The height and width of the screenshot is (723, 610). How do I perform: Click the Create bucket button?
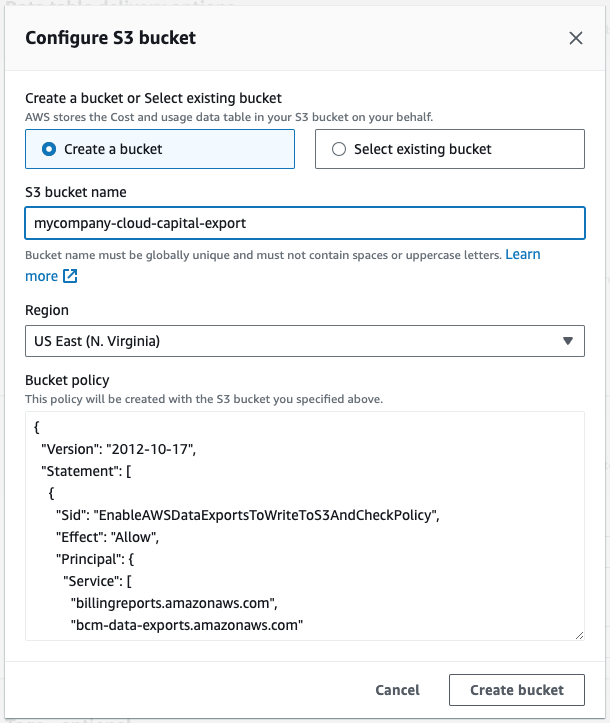click(516, 690)
